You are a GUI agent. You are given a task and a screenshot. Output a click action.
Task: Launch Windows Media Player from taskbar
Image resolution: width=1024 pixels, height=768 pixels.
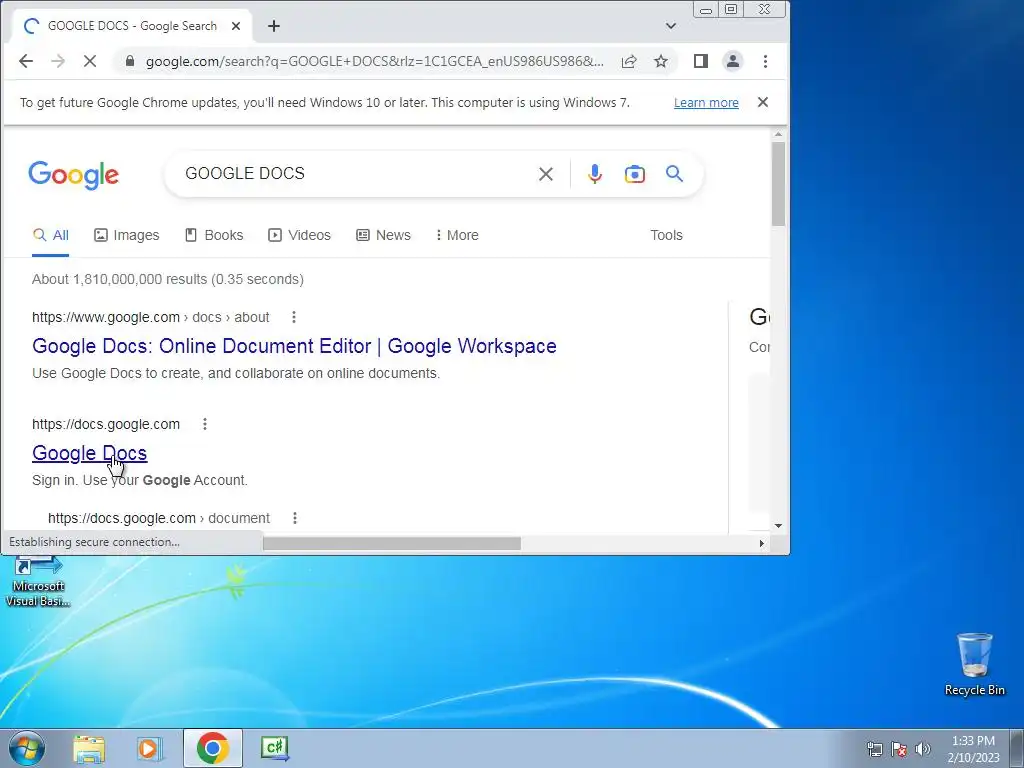click(x=150, y=748)
